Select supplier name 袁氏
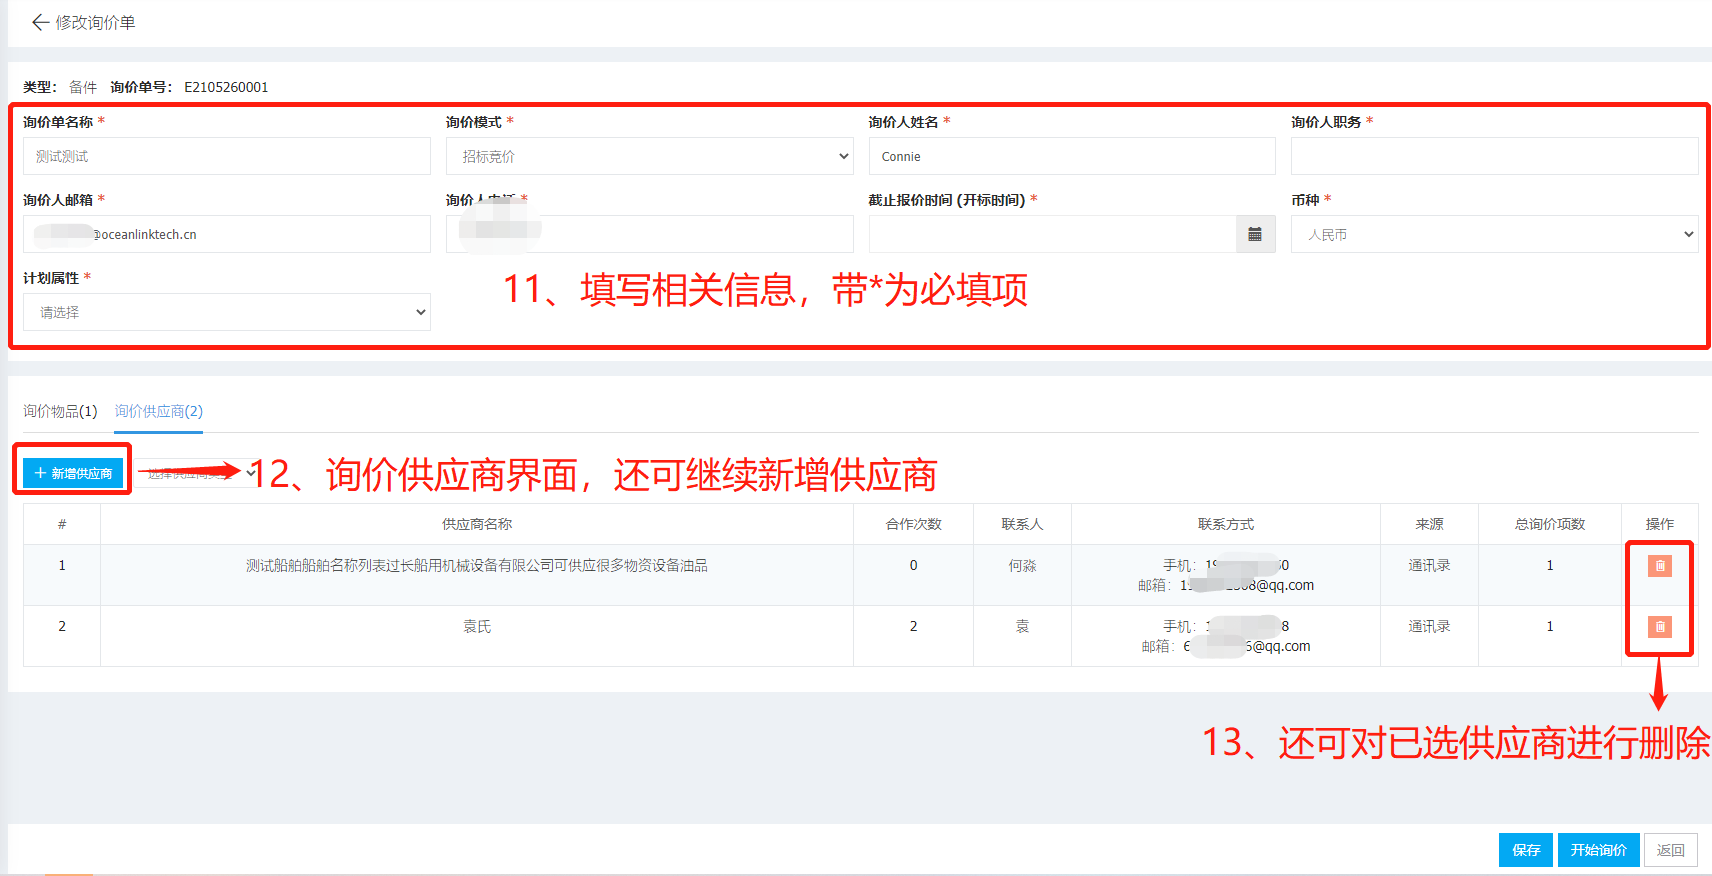This screenshot has height=876, width=1712. (477, 627)
